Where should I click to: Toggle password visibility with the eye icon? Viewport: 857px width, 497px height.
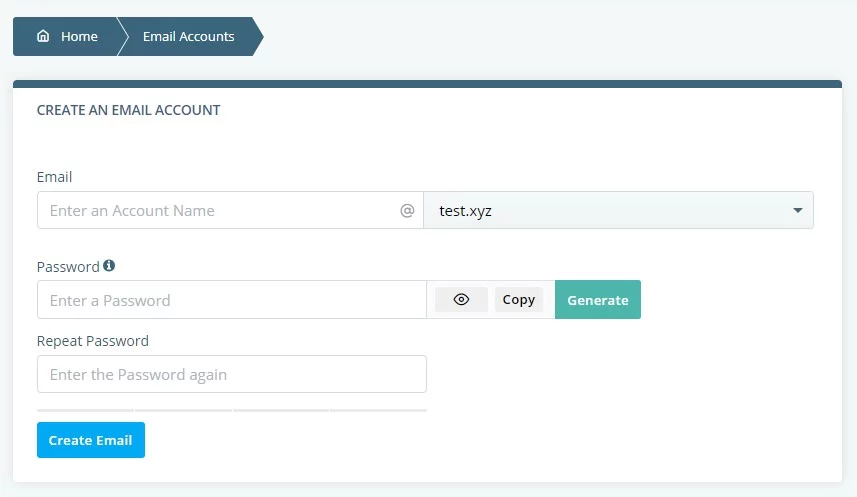click(x=461, y=300)
